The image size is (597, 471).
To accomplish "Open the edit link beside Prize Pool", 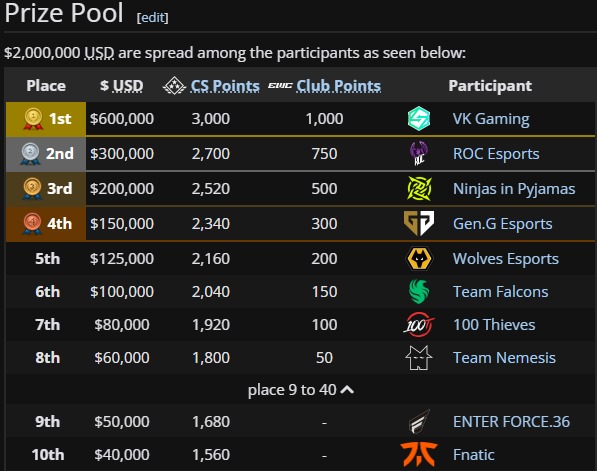I will 153,18.
